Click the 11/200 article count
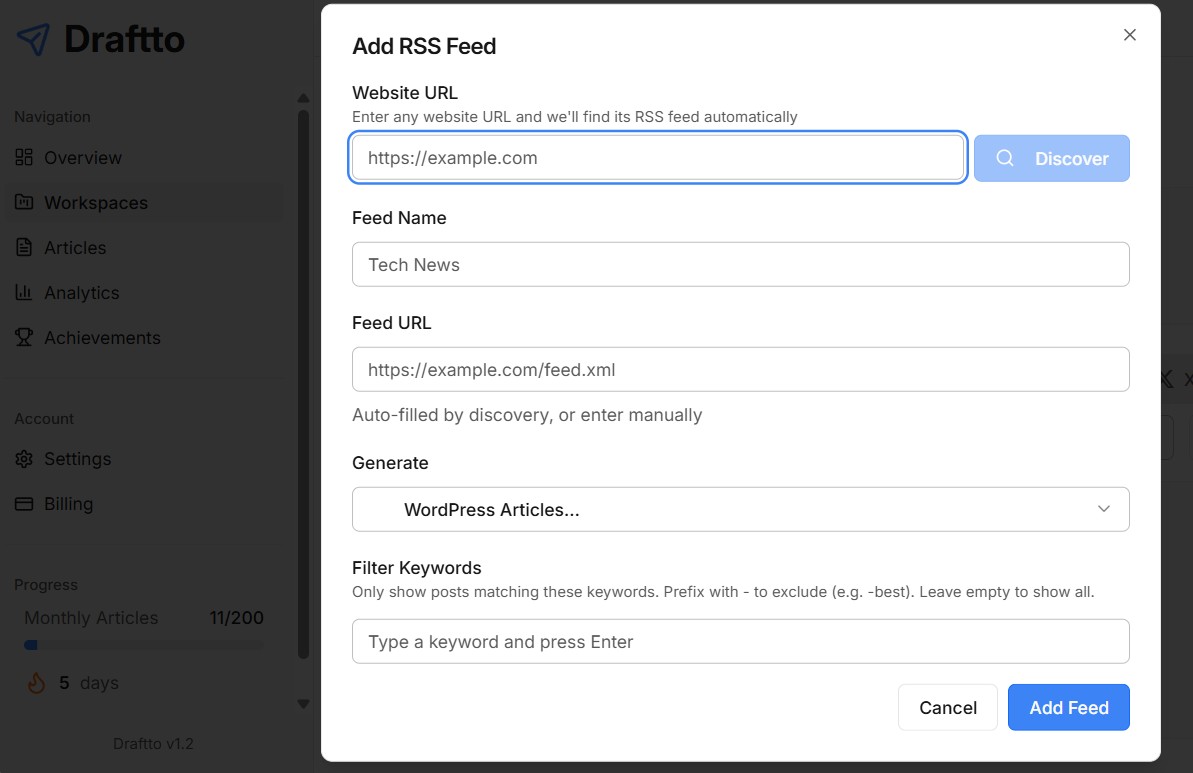Image resolution: width=1193 pixels, height=773 pixels. tap(237, 618)
